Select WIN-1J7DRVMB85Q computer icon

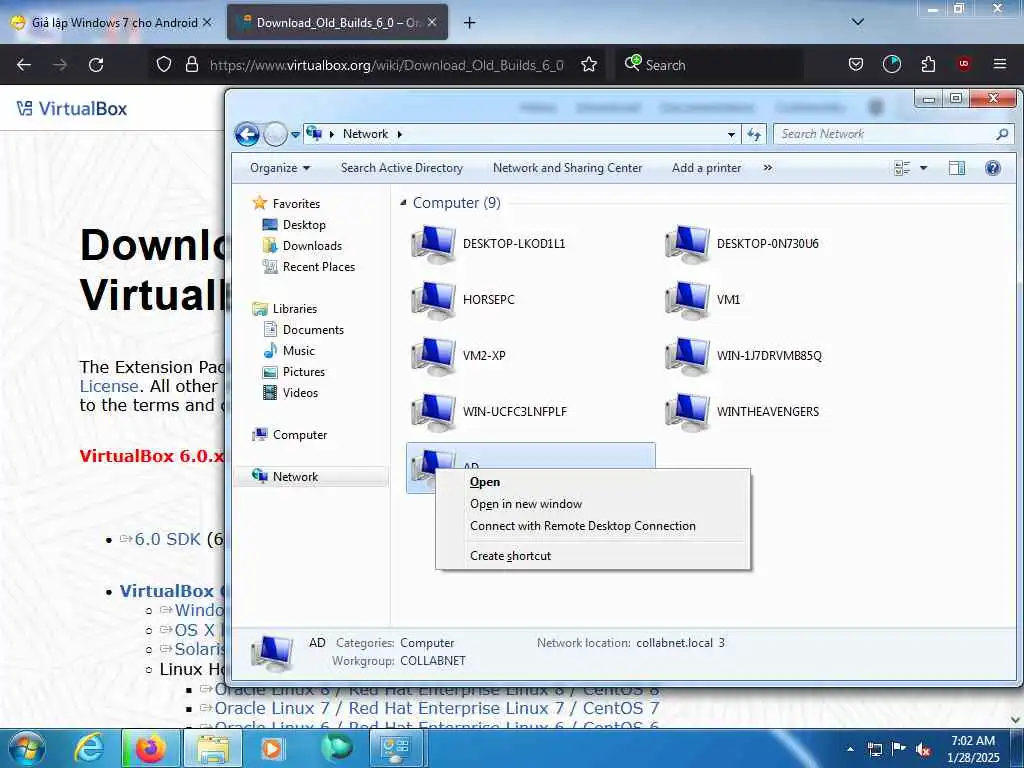(687, 356)
